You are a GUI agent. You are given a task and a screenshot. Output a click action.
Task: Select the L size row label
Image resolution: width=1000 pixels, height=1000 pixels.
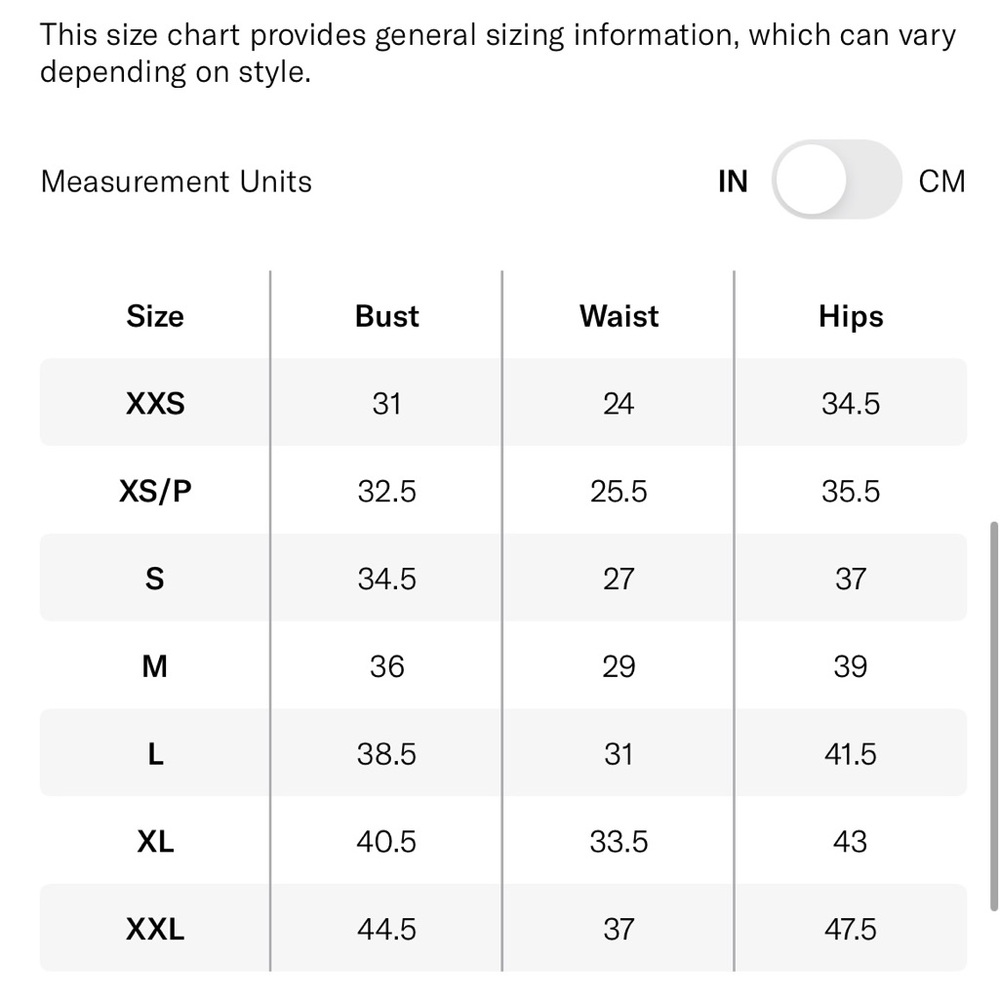(x=155, y=754)
